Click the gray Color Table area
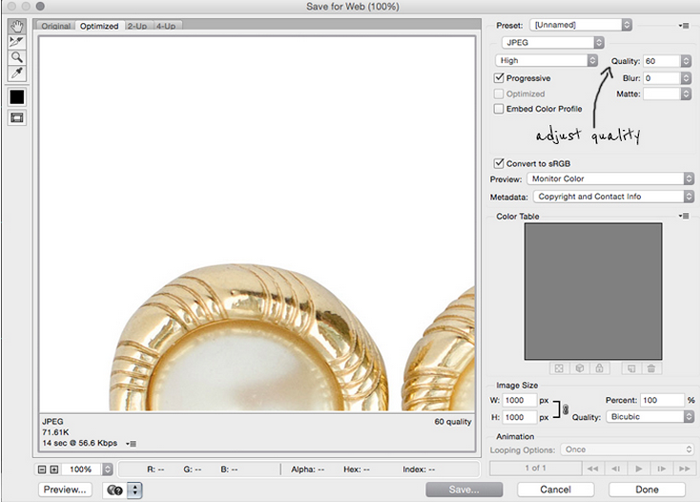The height and width of the screenshot is (502, 700). [593, 291]
